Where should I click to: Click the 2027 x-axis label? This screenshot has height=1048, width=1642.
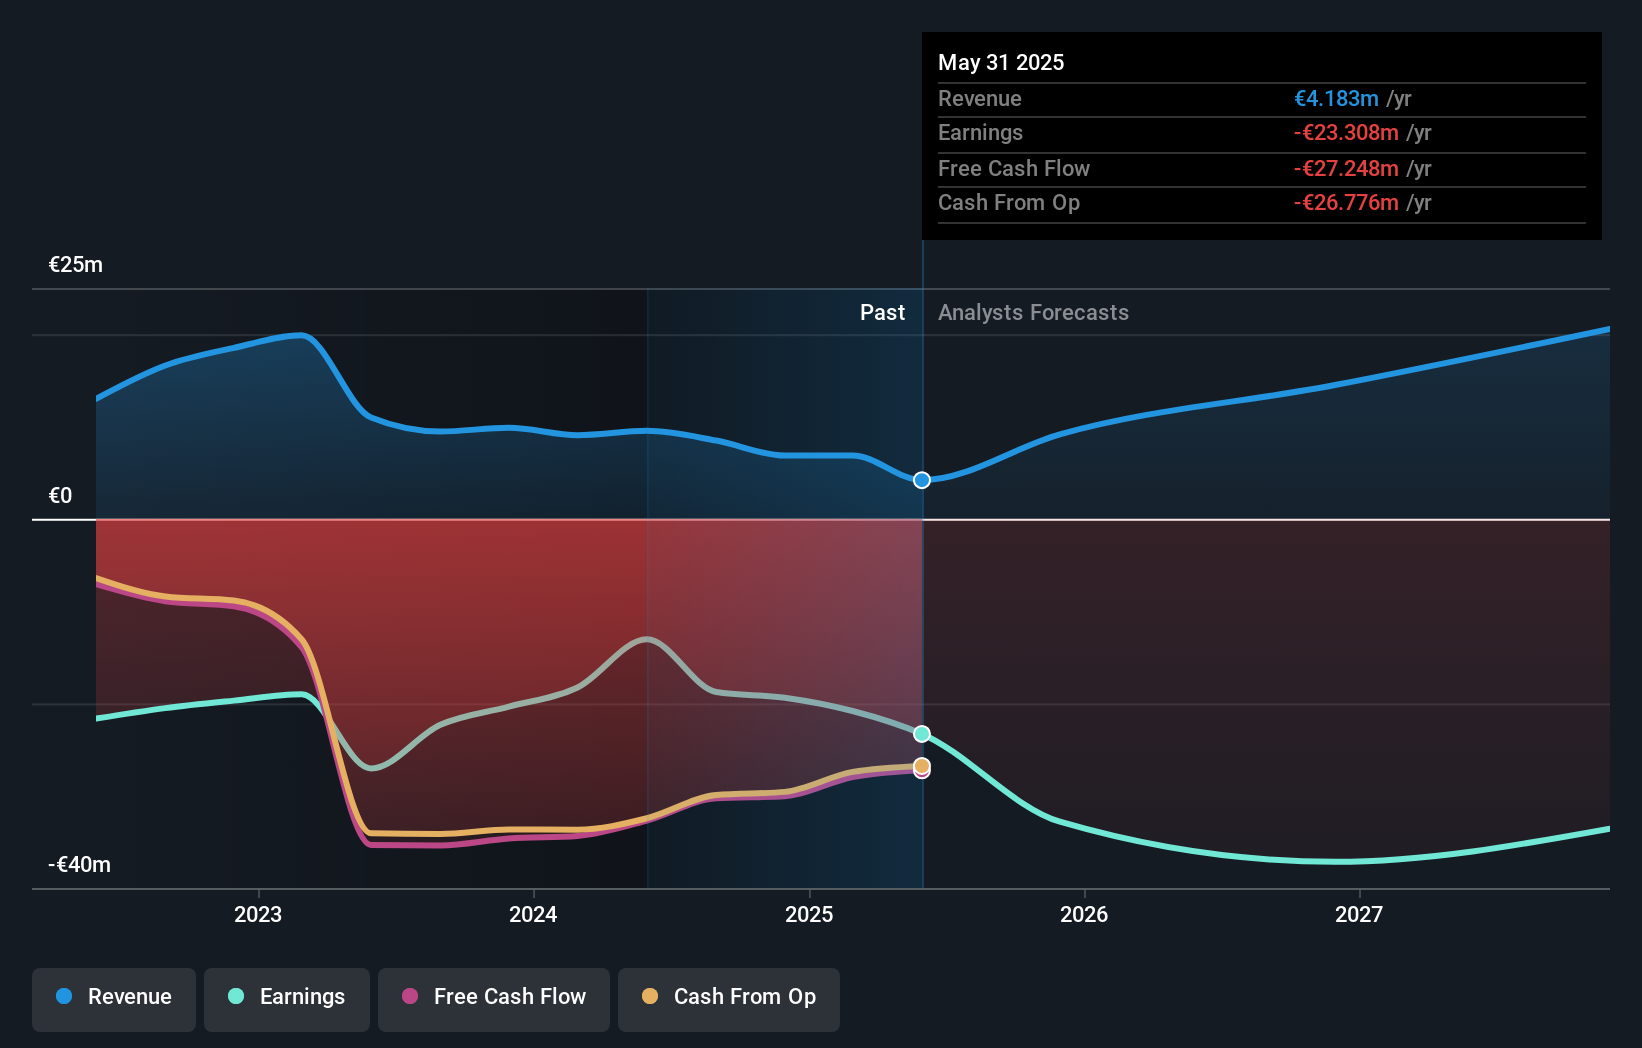(x=1359, y=914)
